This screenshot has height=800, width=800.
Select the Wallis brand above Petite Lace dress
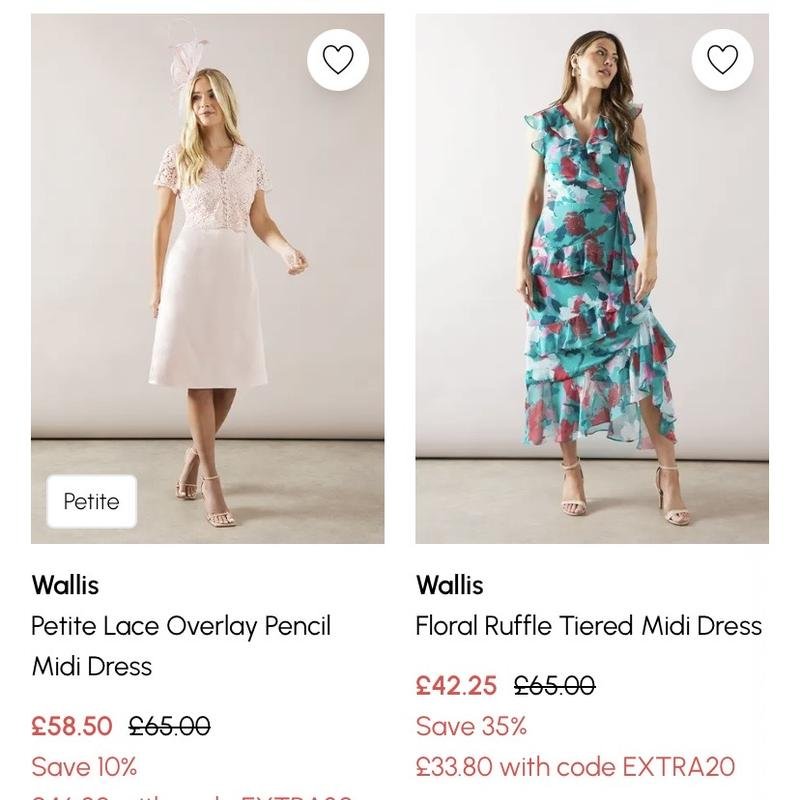click(x=65, y=585)
